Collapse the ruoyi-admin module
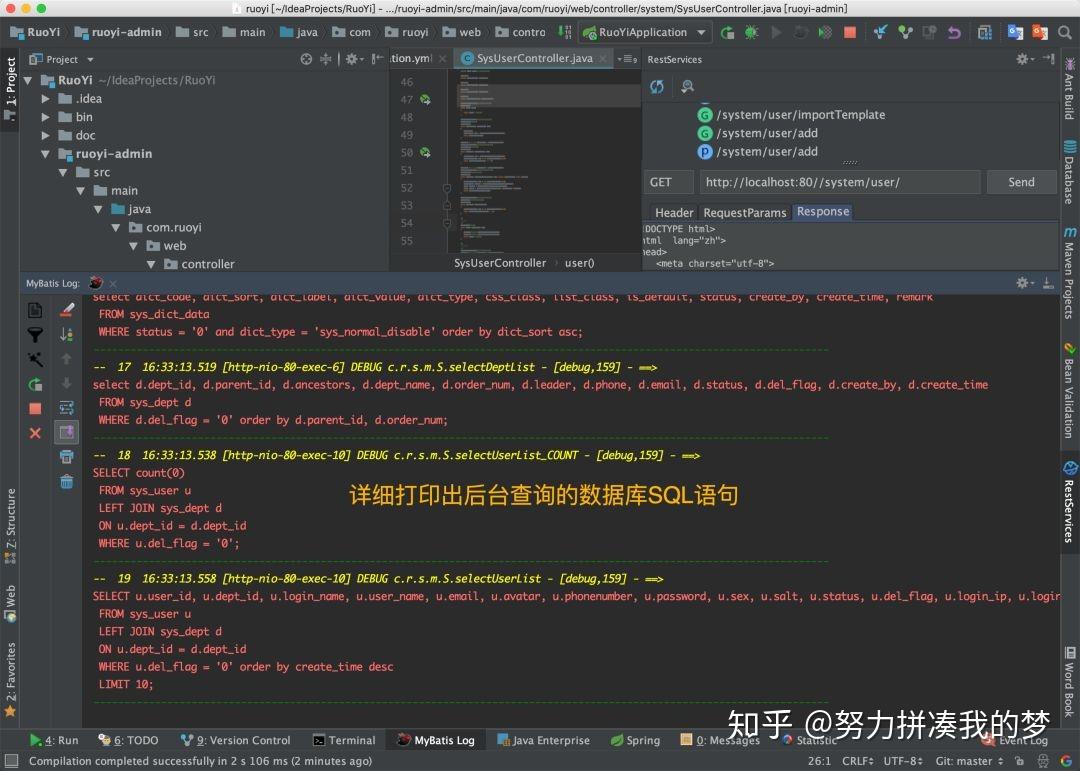The width and height of the screenshot is (1080, 771). tap(45, 154)
